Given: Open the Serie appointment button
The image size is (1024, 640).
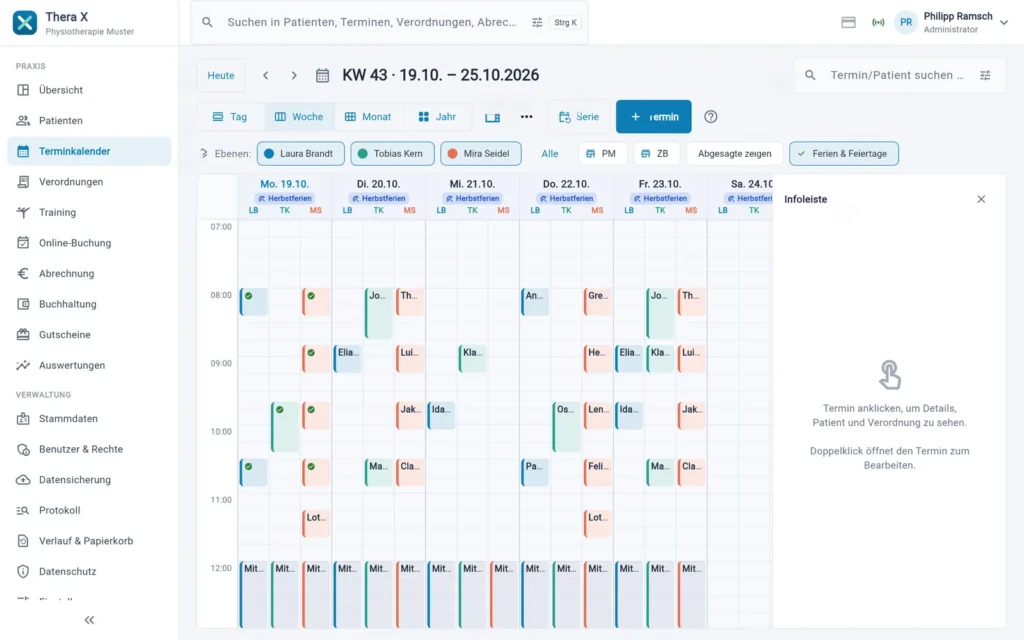Looking at the screenshot, I should [x=579, y=117].
